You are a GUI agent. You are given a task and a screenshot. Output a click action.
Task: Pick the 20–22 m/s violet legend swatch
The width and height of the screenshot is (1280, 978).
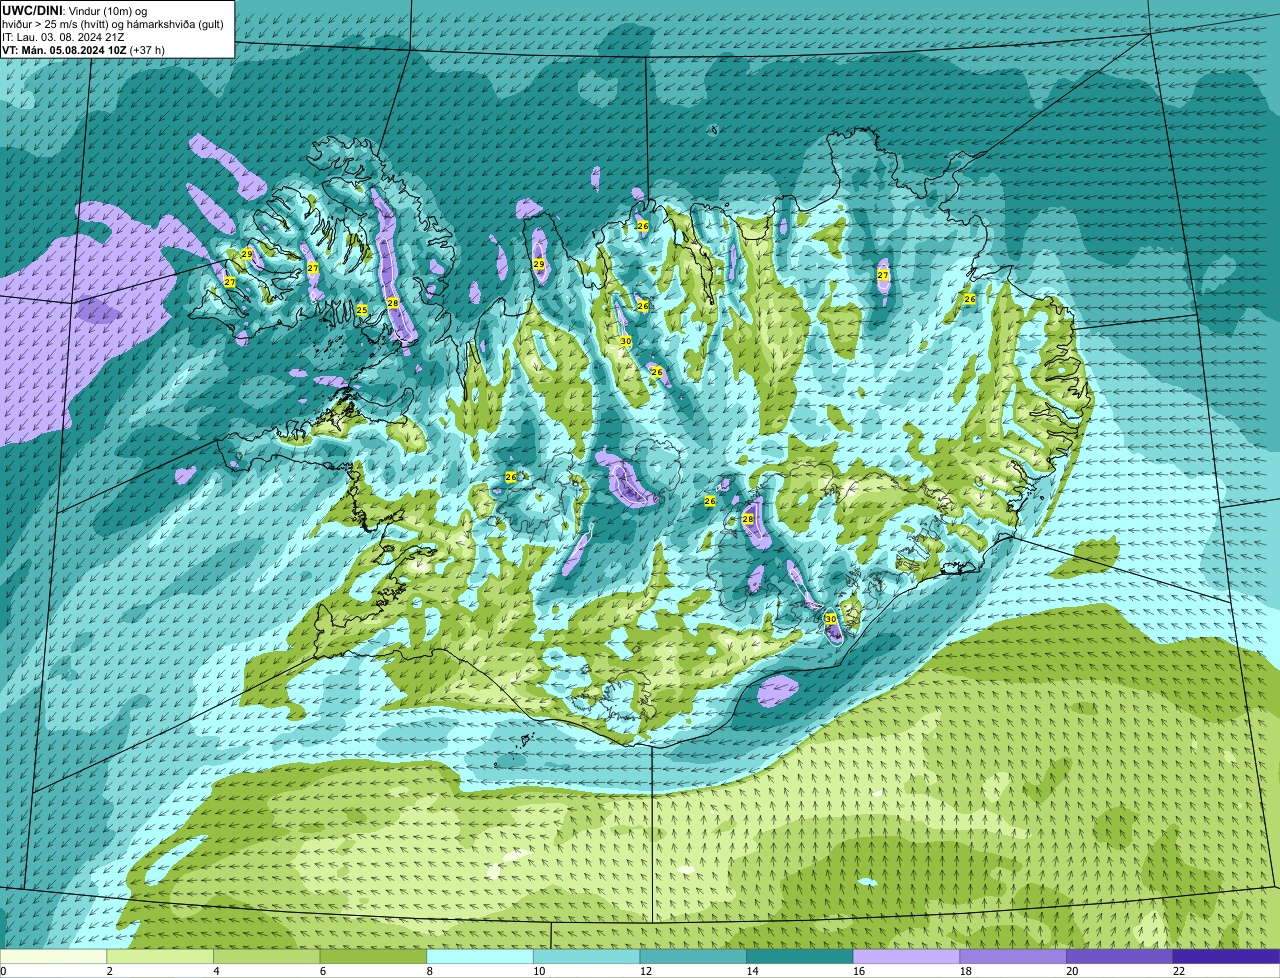coord(1120,956)
